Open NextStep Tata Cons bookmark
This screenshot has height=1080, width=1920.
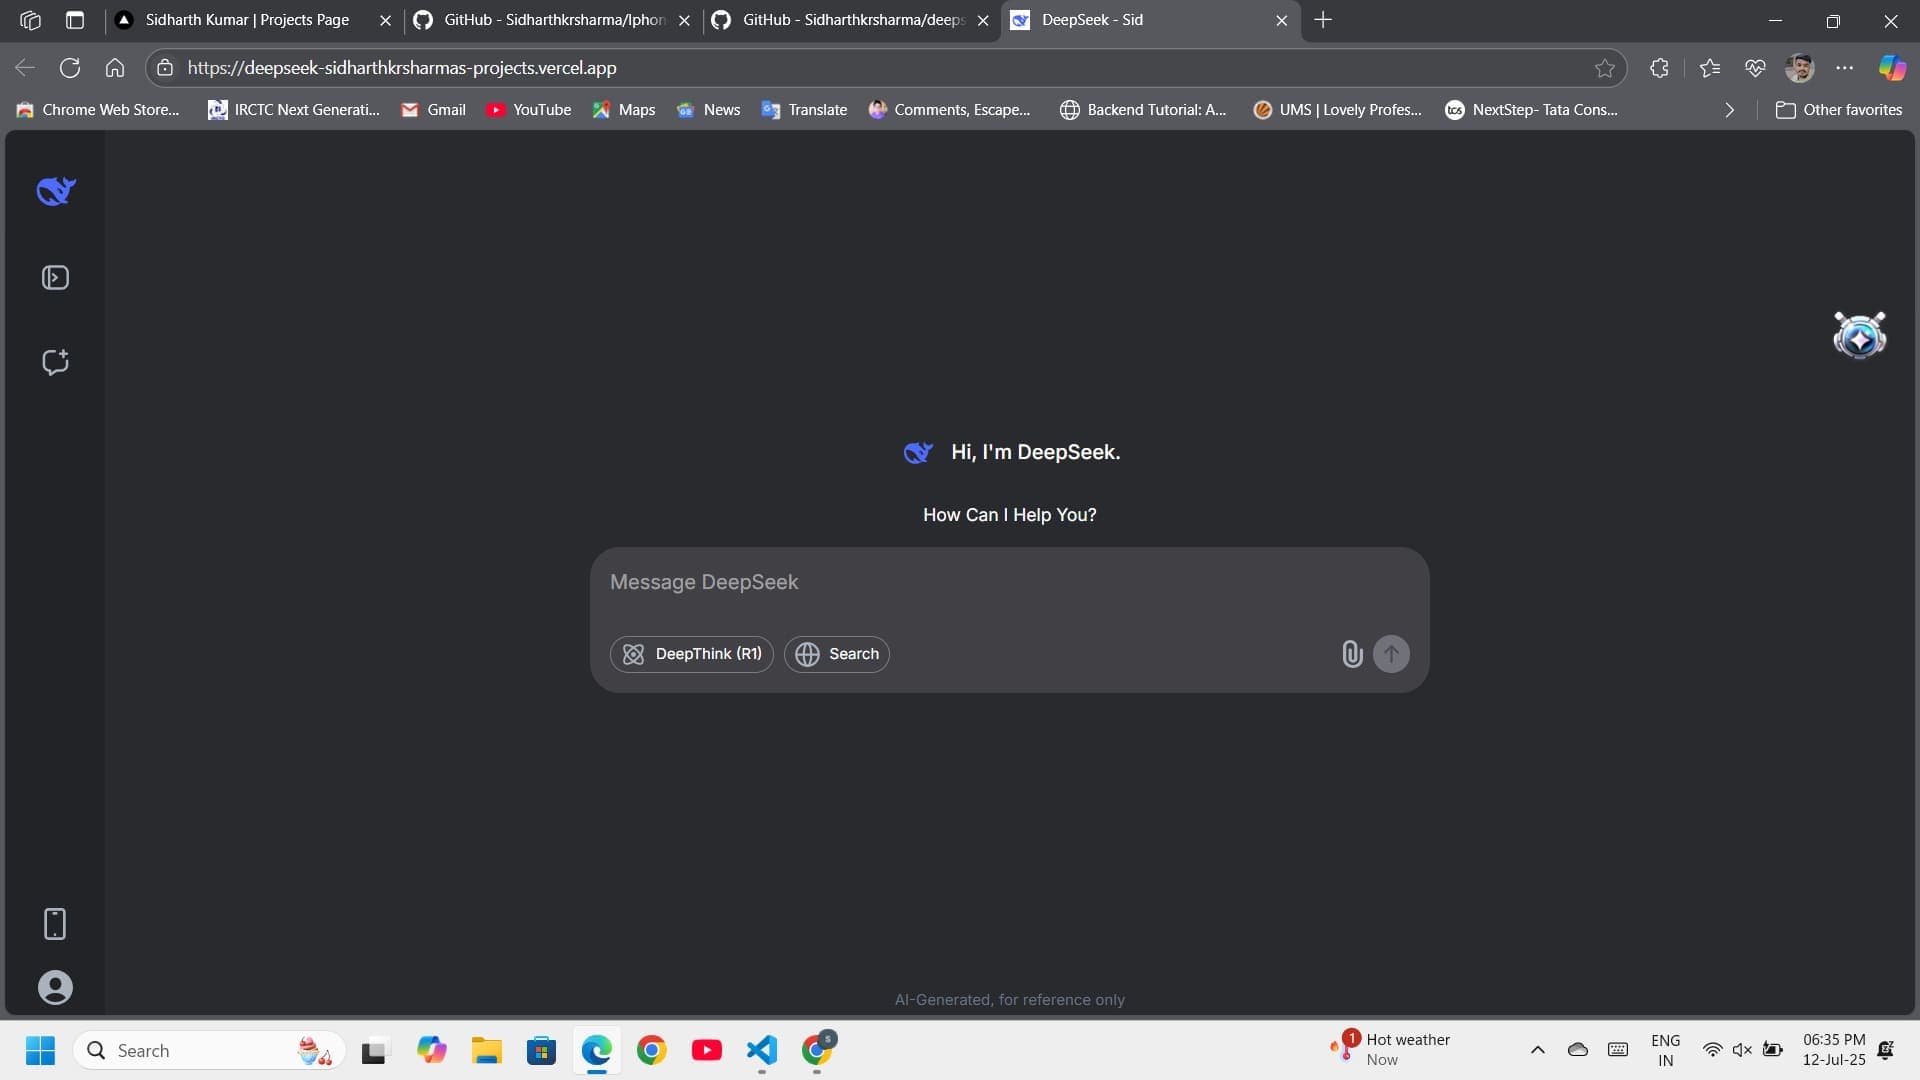[x=1531, y=110]
